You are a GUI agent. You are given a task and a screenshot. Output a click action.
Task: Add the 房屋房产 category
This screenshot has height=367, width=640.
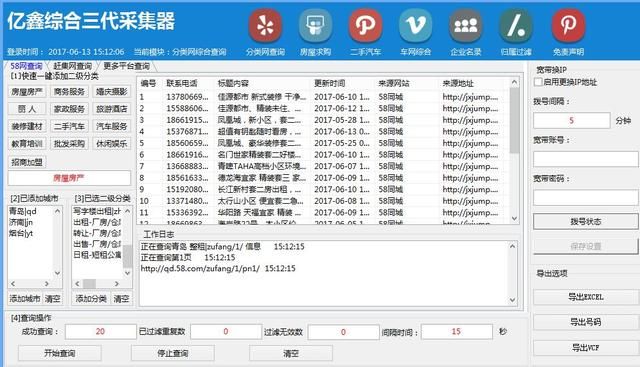(x=27, y=92)
